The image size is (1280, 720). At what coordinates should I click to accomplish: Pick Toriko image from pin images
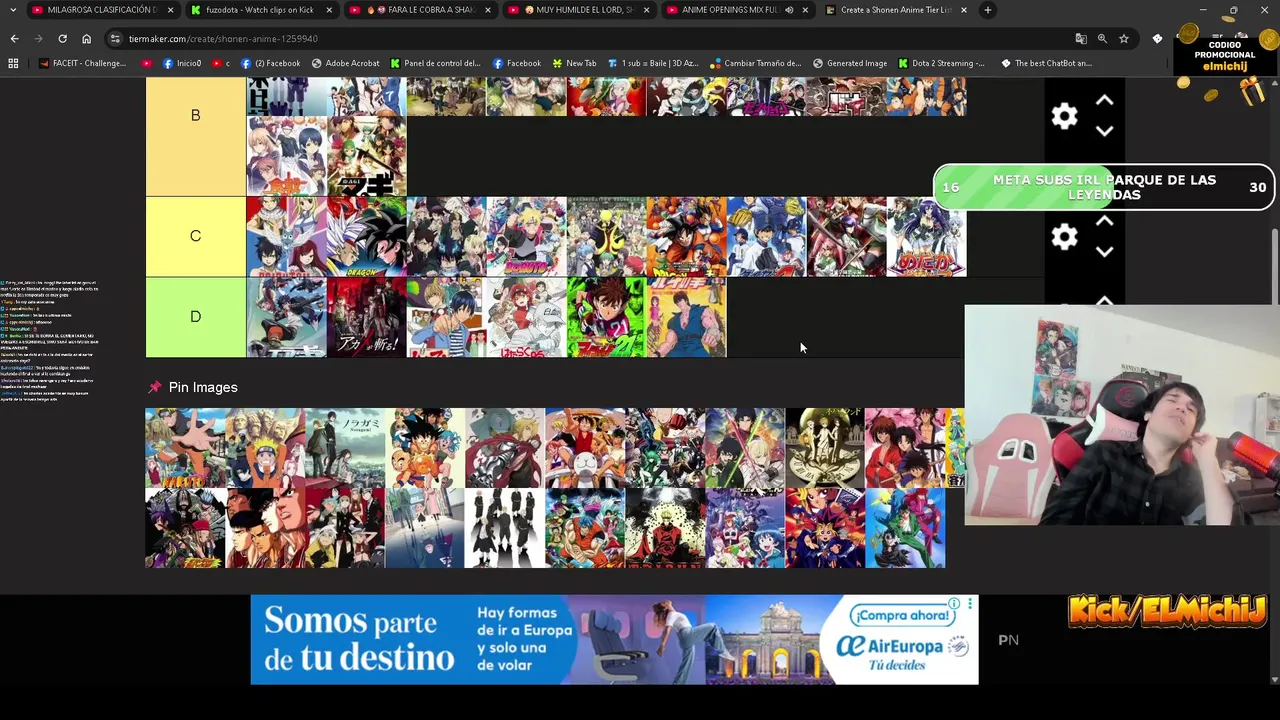[585, 528]
